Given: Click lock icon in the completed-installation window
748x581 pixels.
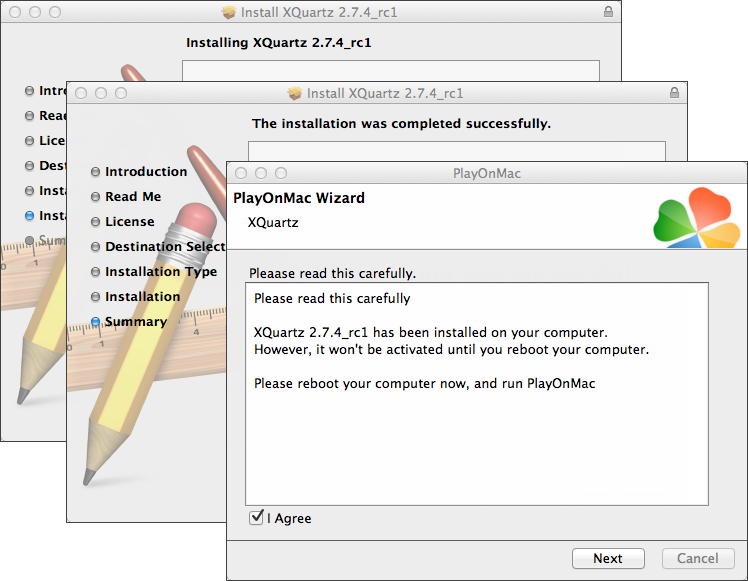Looking at the screenshot, I should tap(675, 93).
